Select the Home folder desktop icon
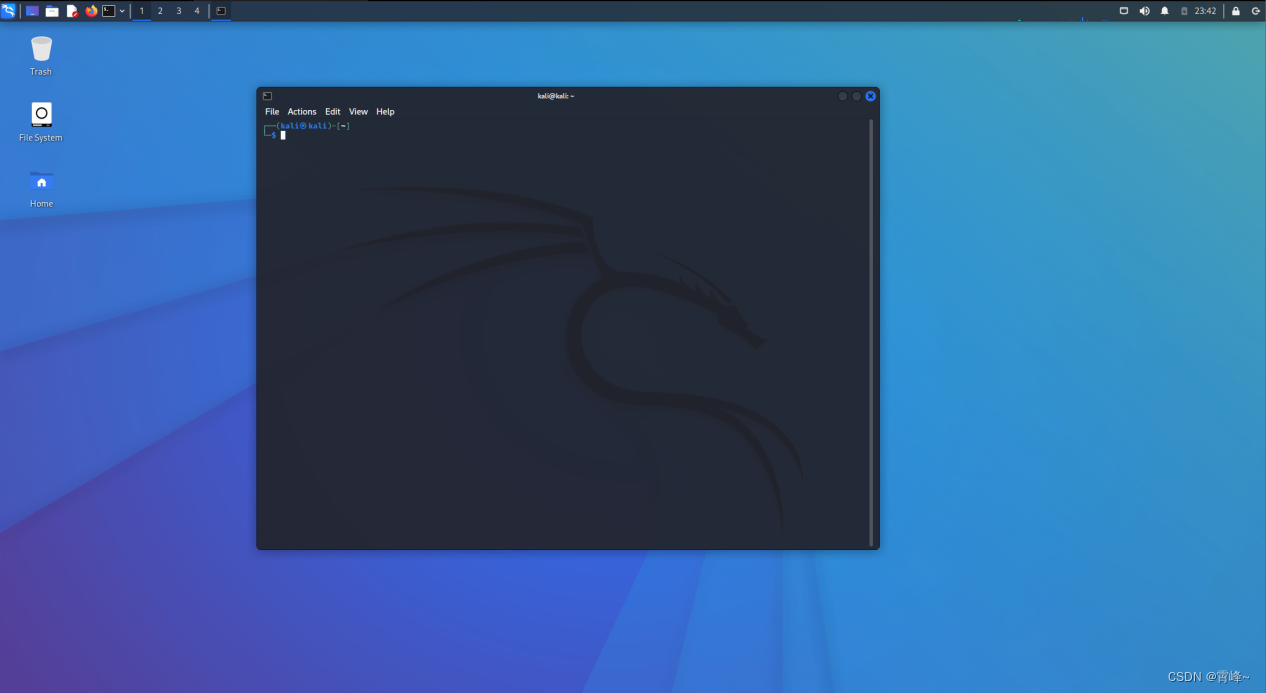 pos(41,188)
